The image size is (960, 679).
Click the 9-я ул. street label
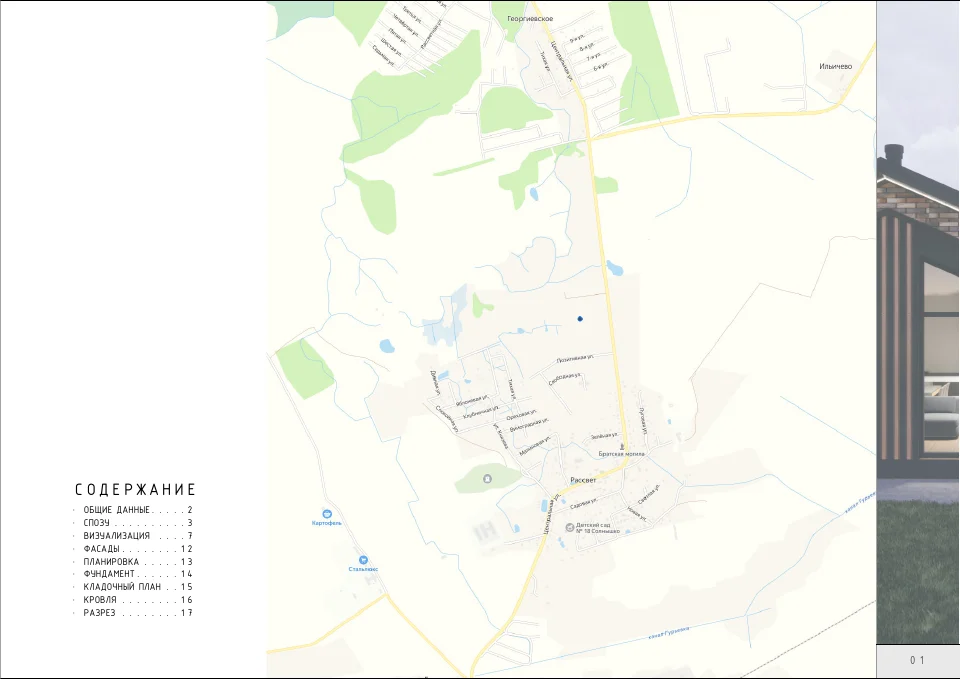[577, 38]
